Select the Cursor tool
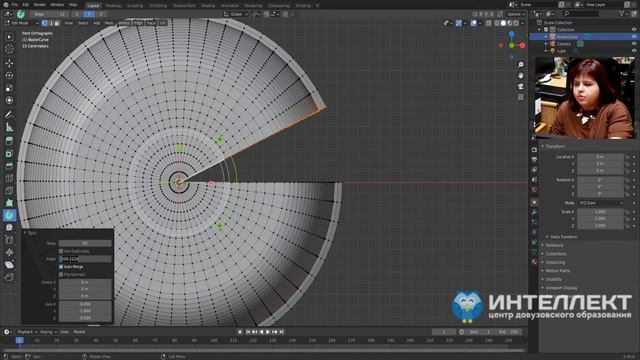640x360 pixels. 9,49
